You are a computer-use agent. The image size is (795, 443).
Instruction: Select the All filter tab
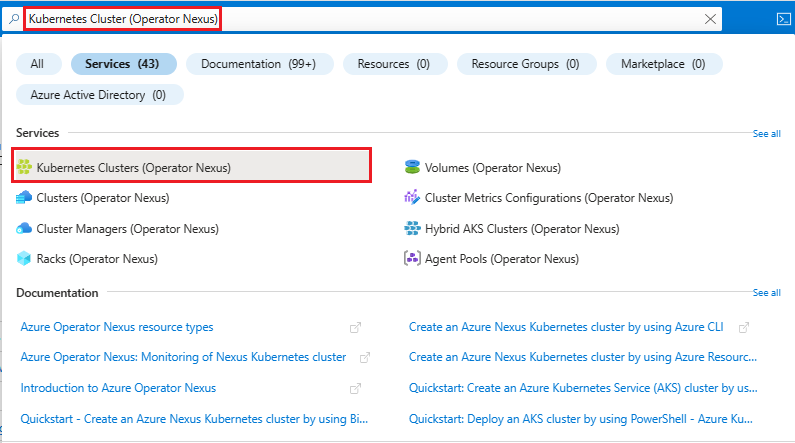[37, 64]
